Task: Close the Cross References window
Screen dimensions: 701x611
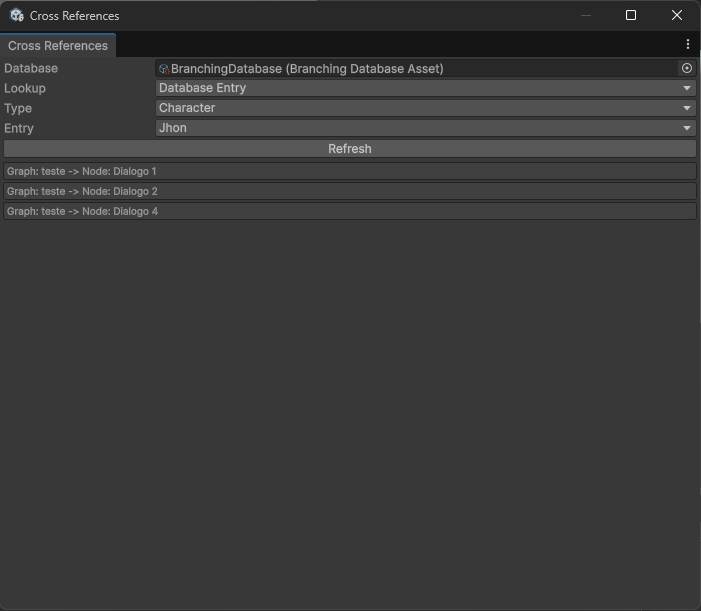Action: 677,15
